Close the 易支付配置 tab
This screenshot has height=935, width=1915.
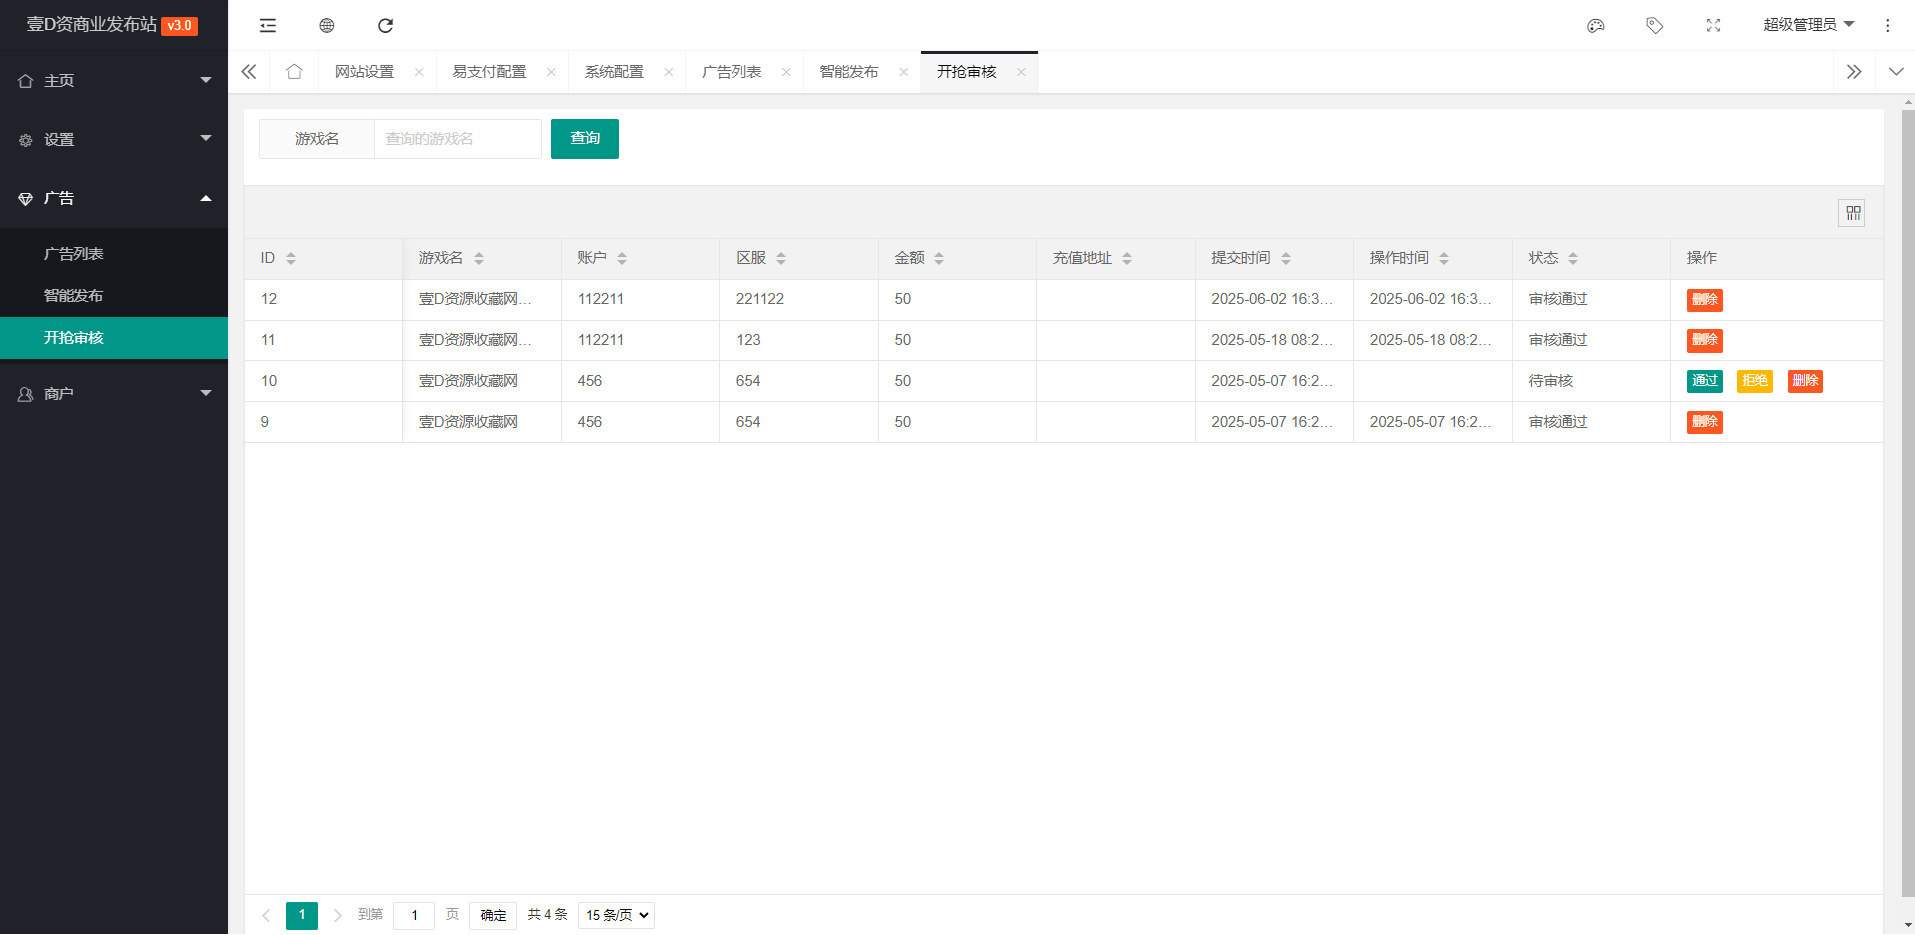pyautogui.click(x=551, y=72)
